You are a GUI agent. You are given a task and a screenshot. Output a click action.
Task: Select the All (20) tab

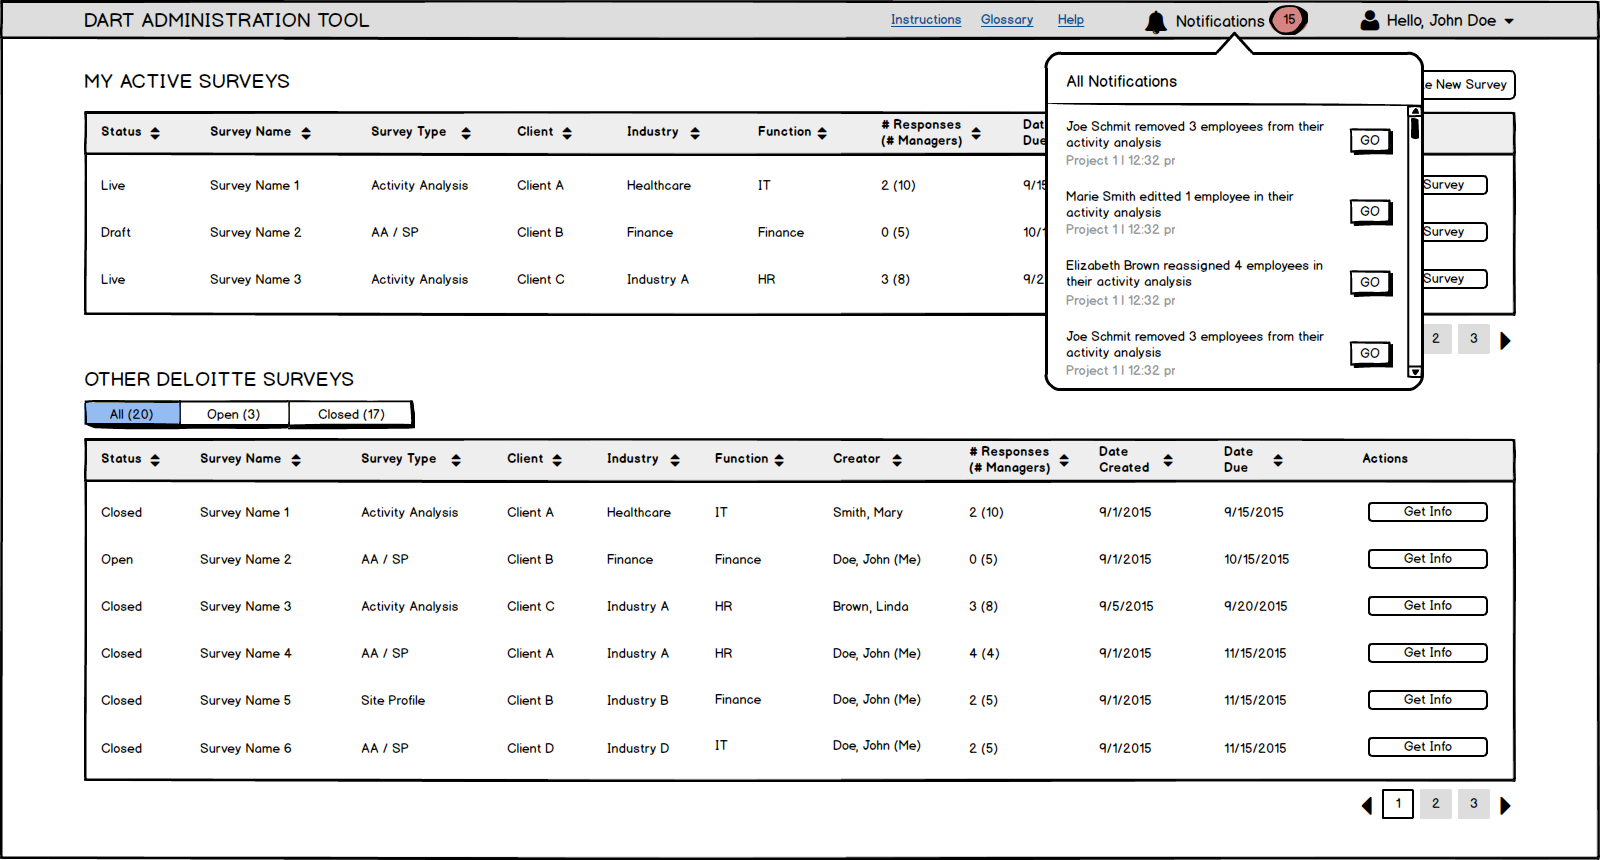coord(132,414)
